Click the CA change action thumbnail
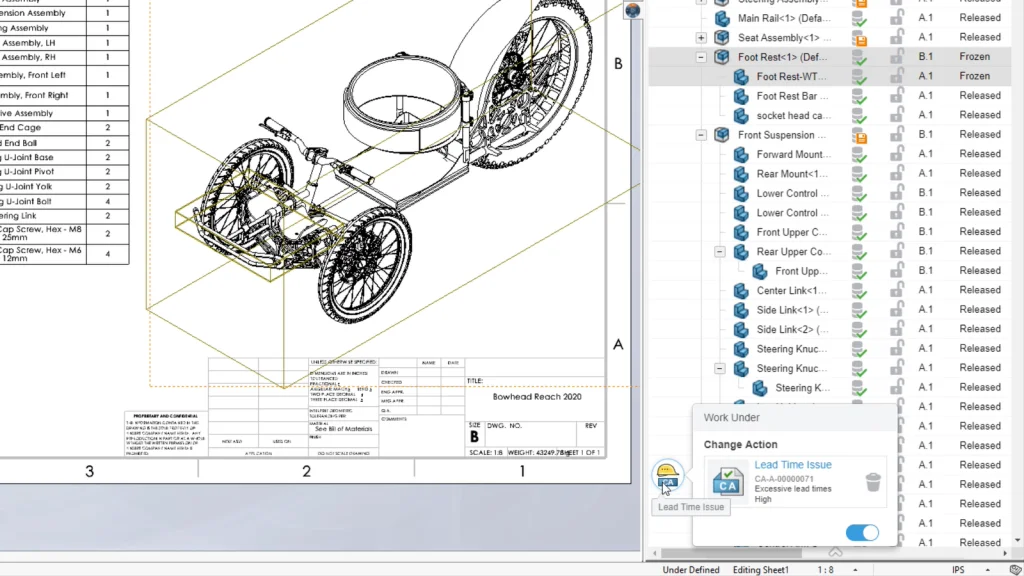The width and height of the screenshot is (1024, 576). click(x=727, y=480)
